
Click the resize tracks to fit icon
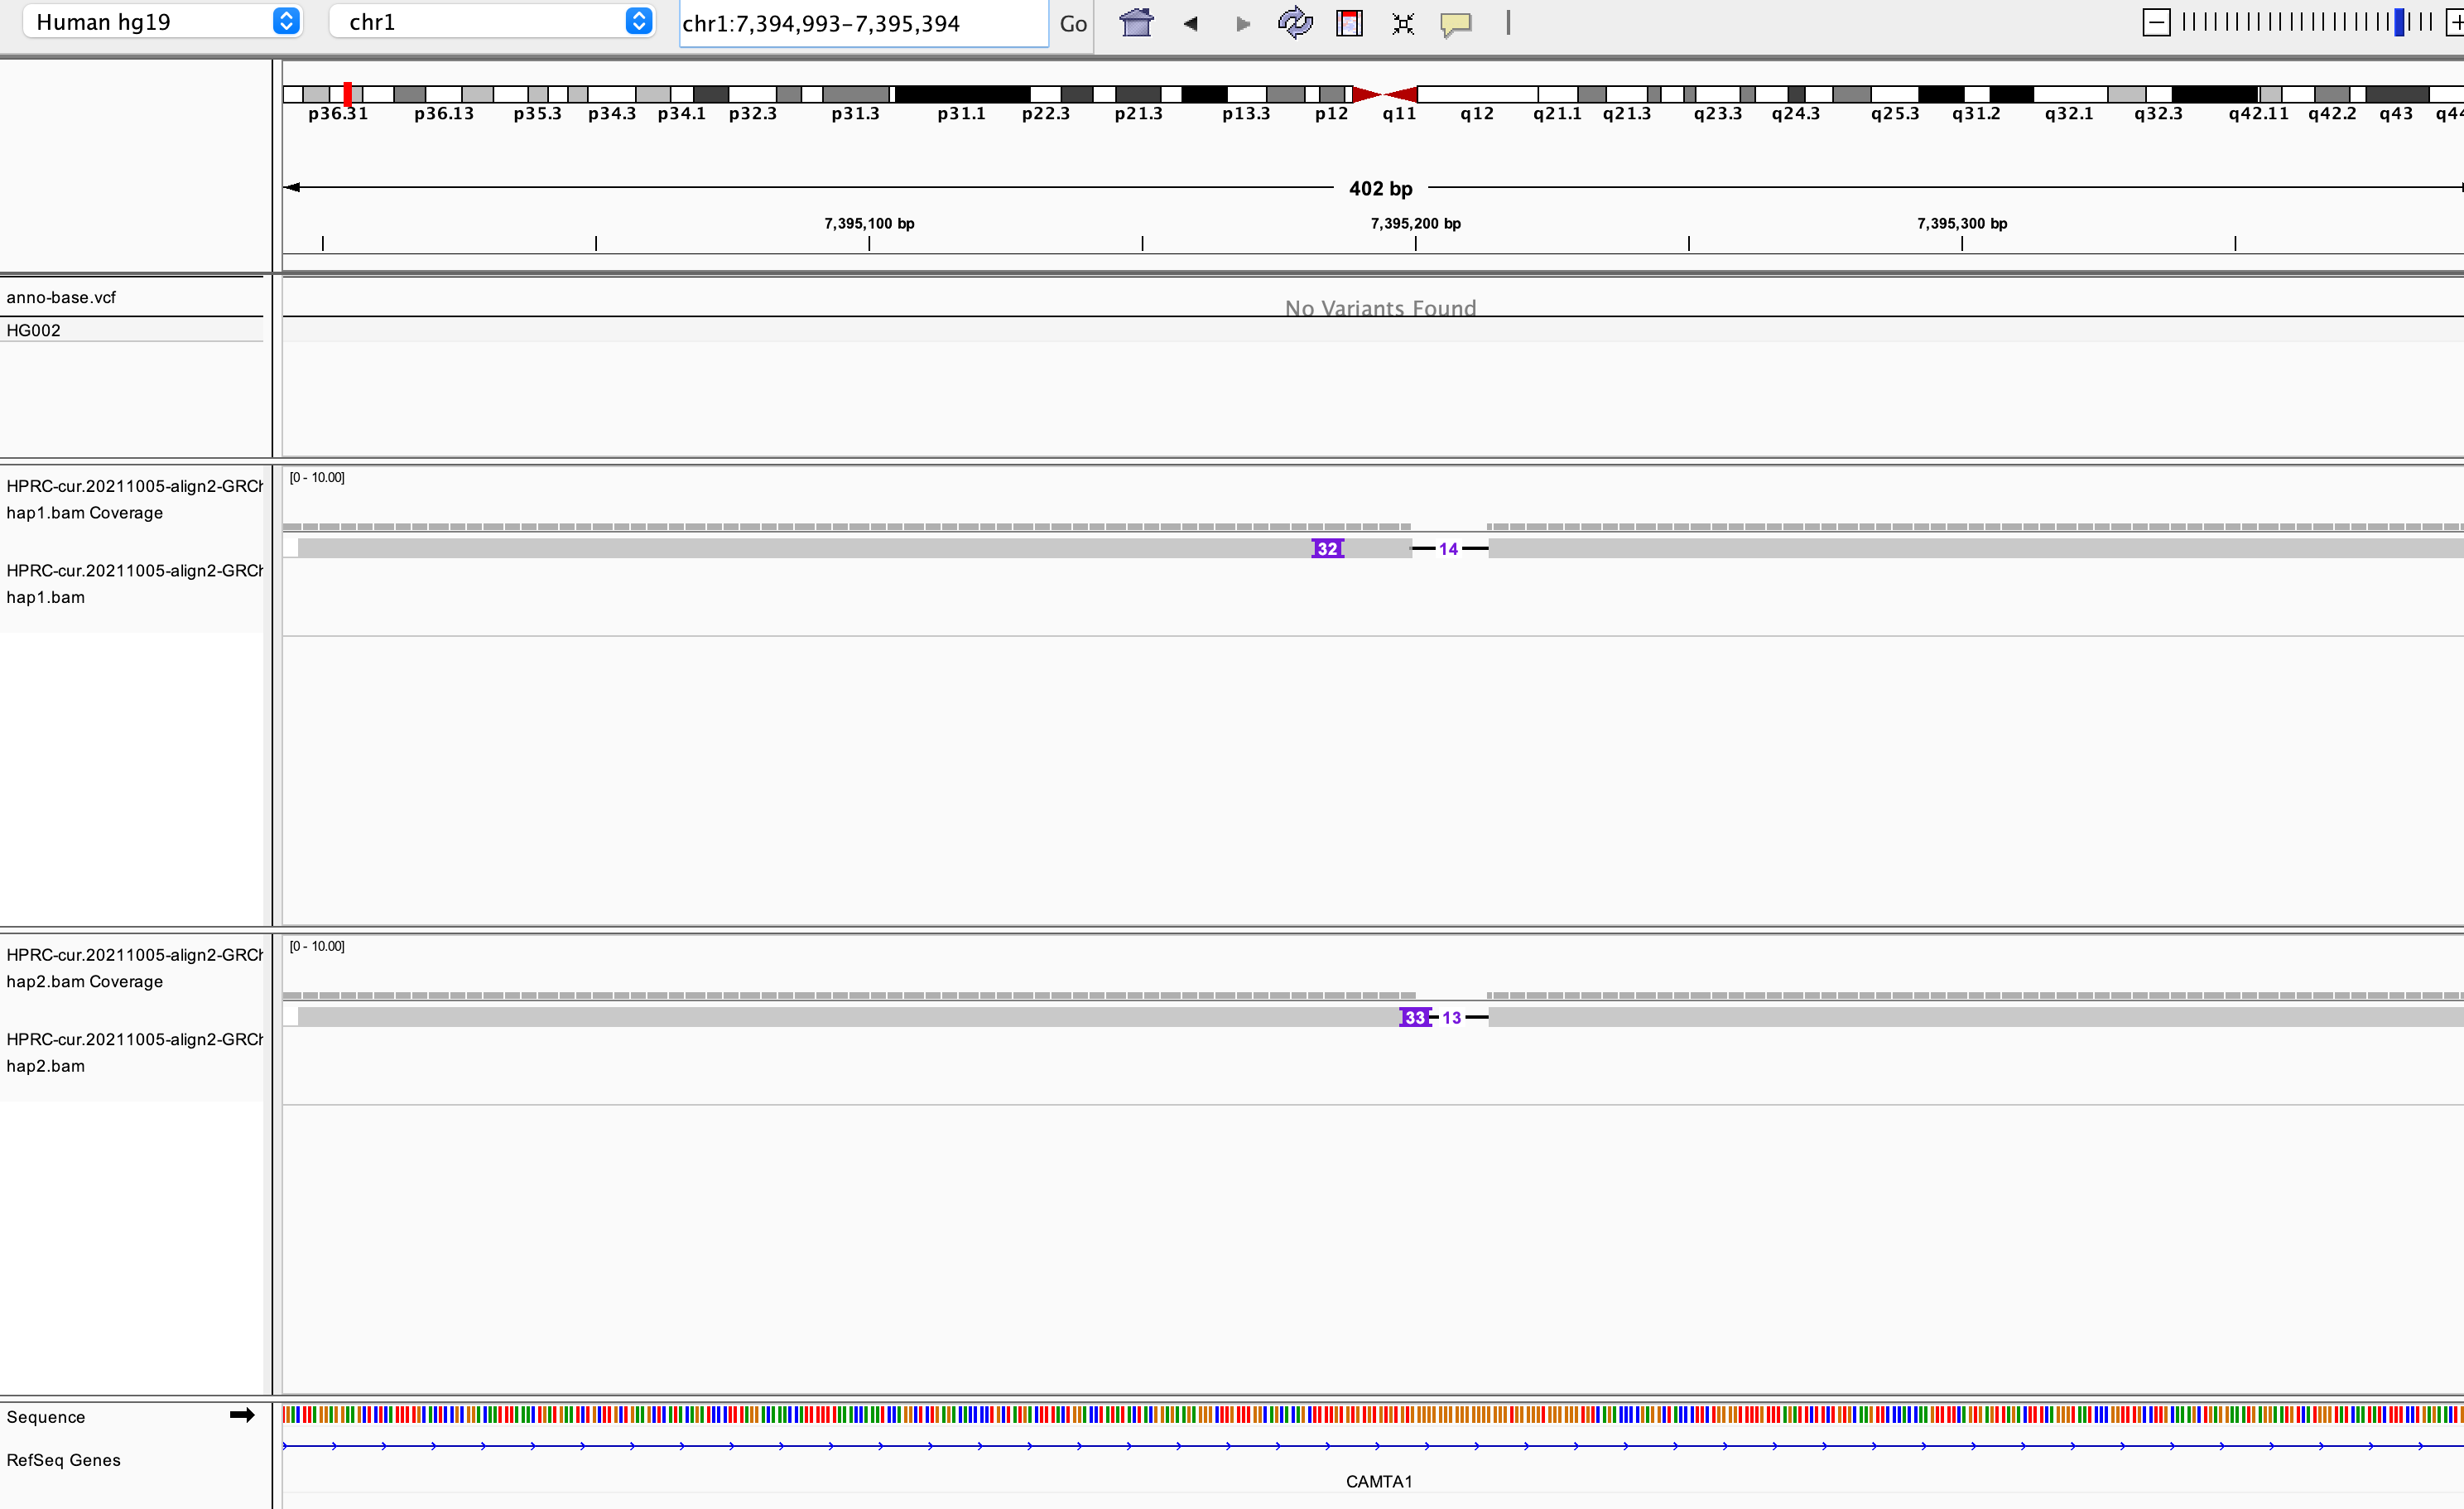click(1402, 23)
